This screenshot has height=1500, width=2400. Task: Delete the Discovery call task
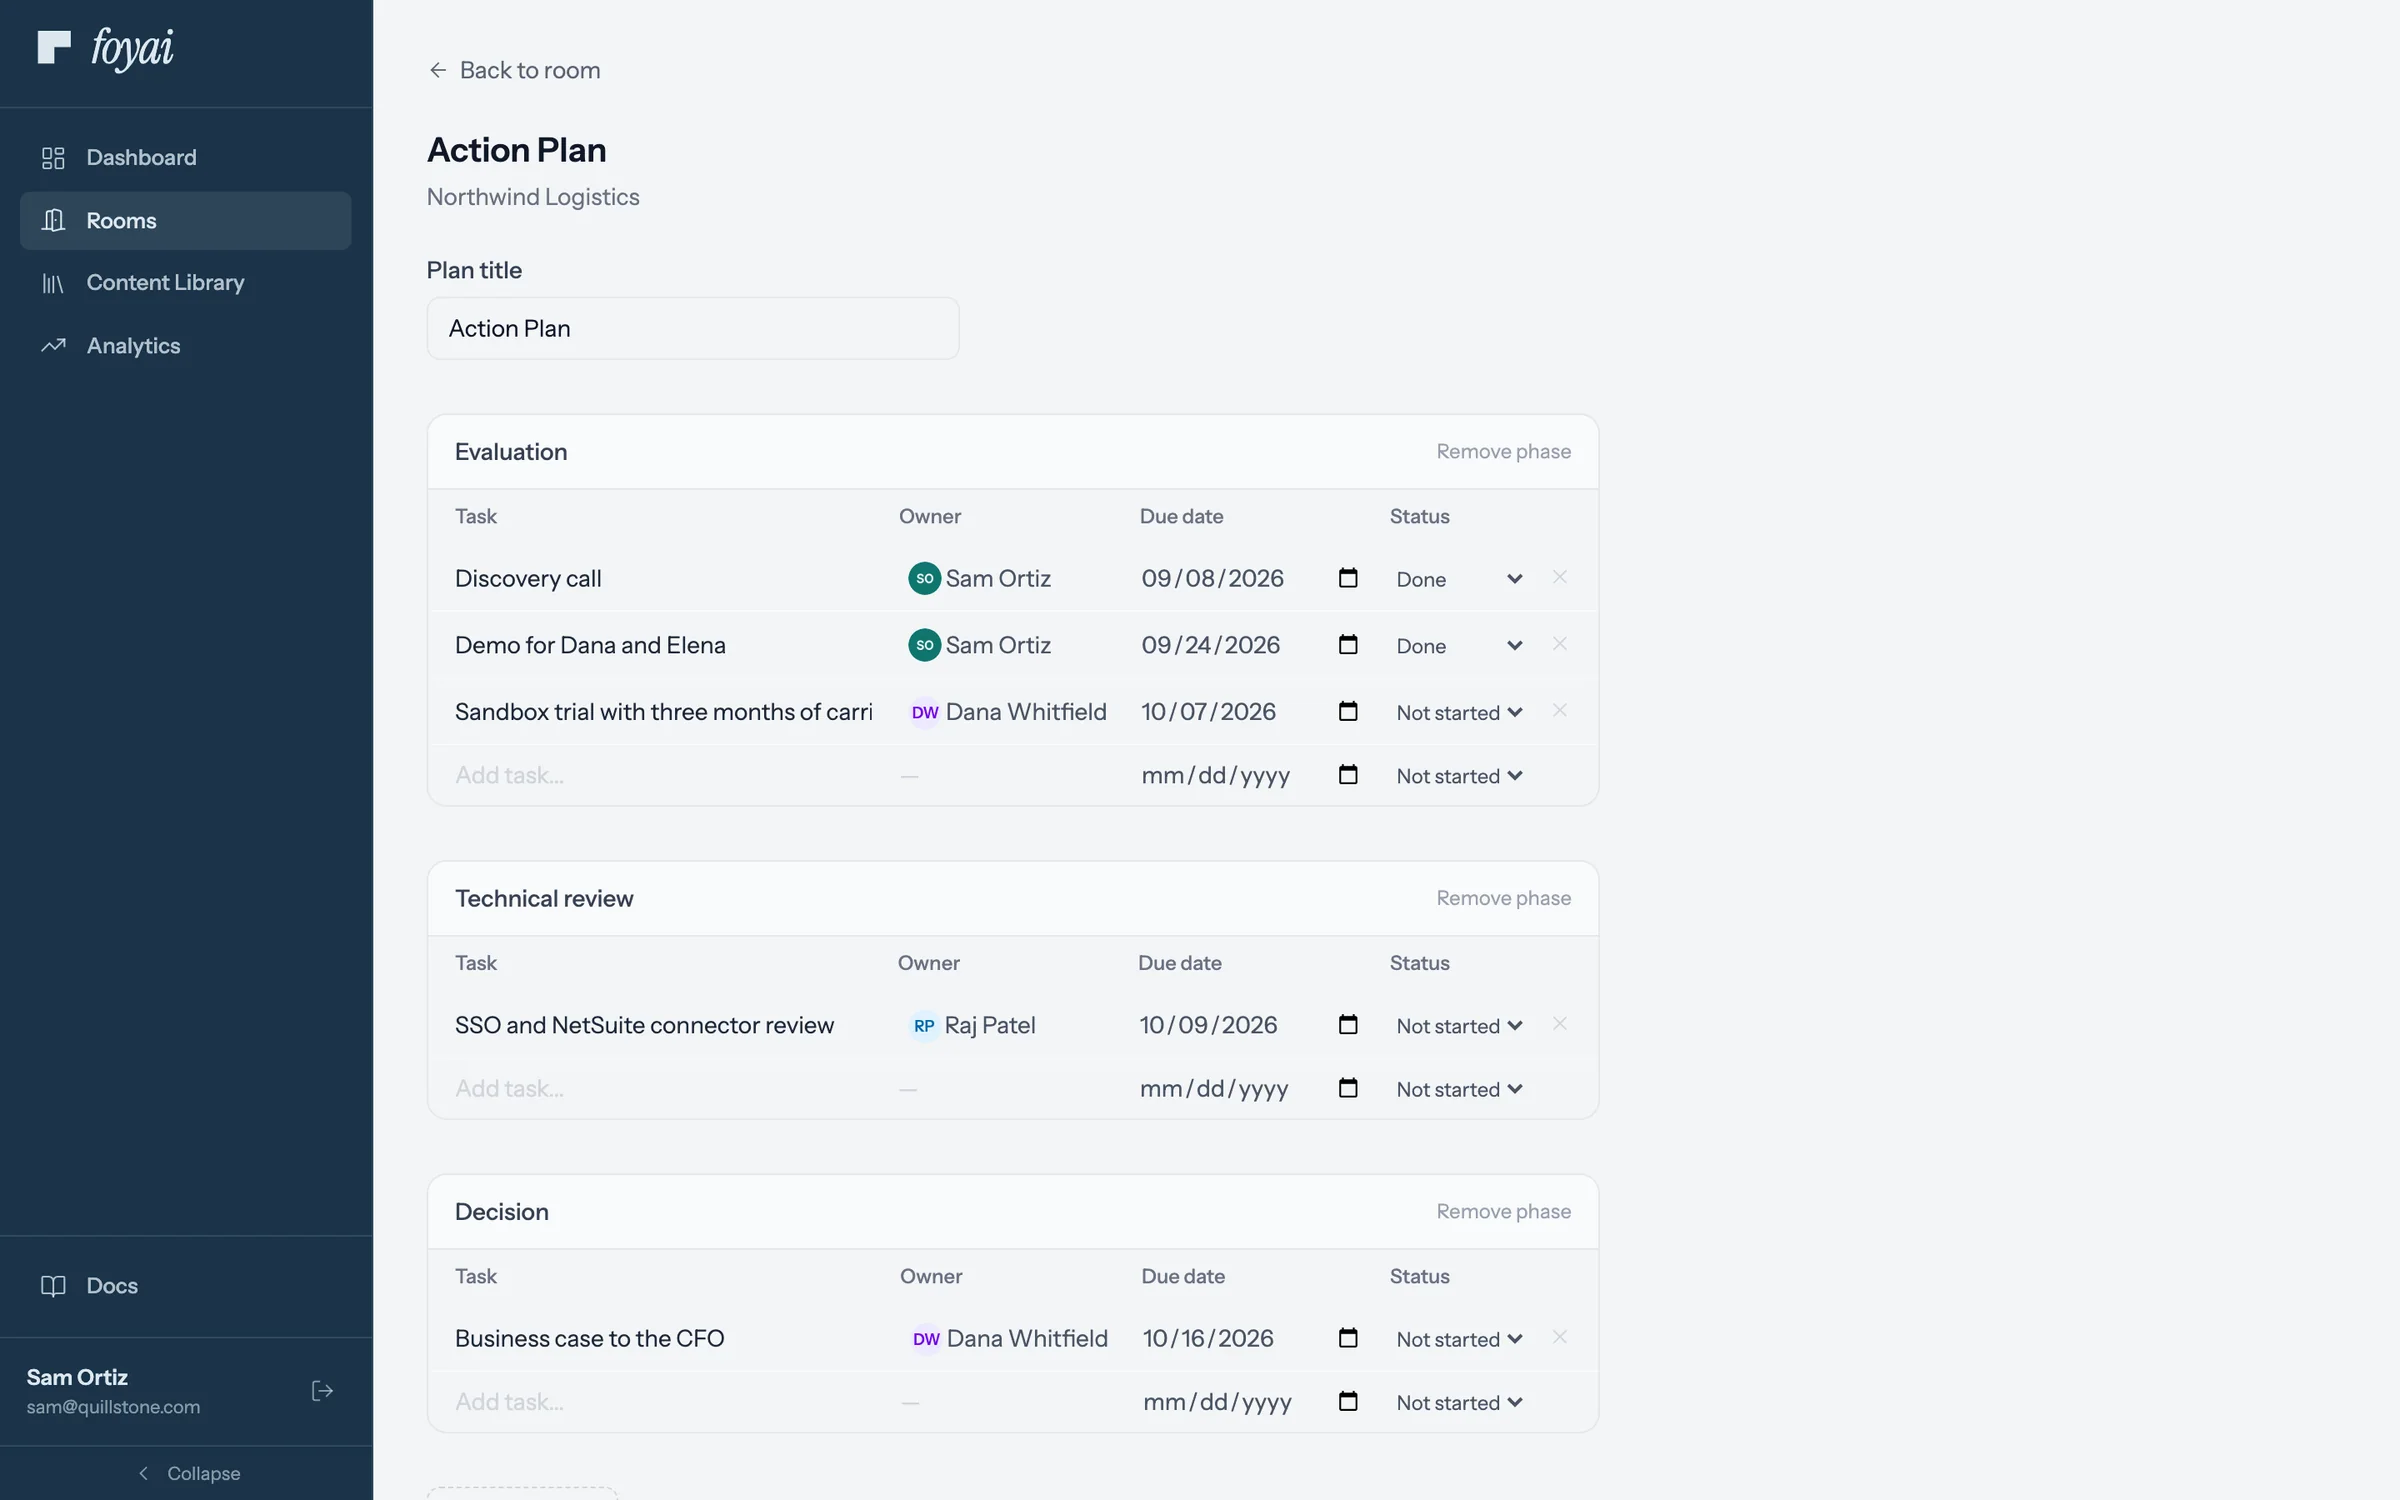tap(1559, 577)
